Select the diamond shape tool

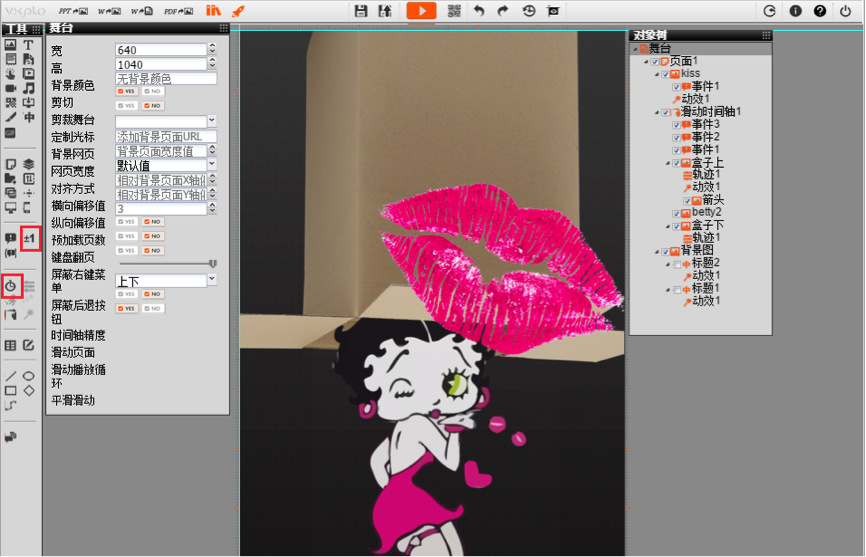point(29,390)
